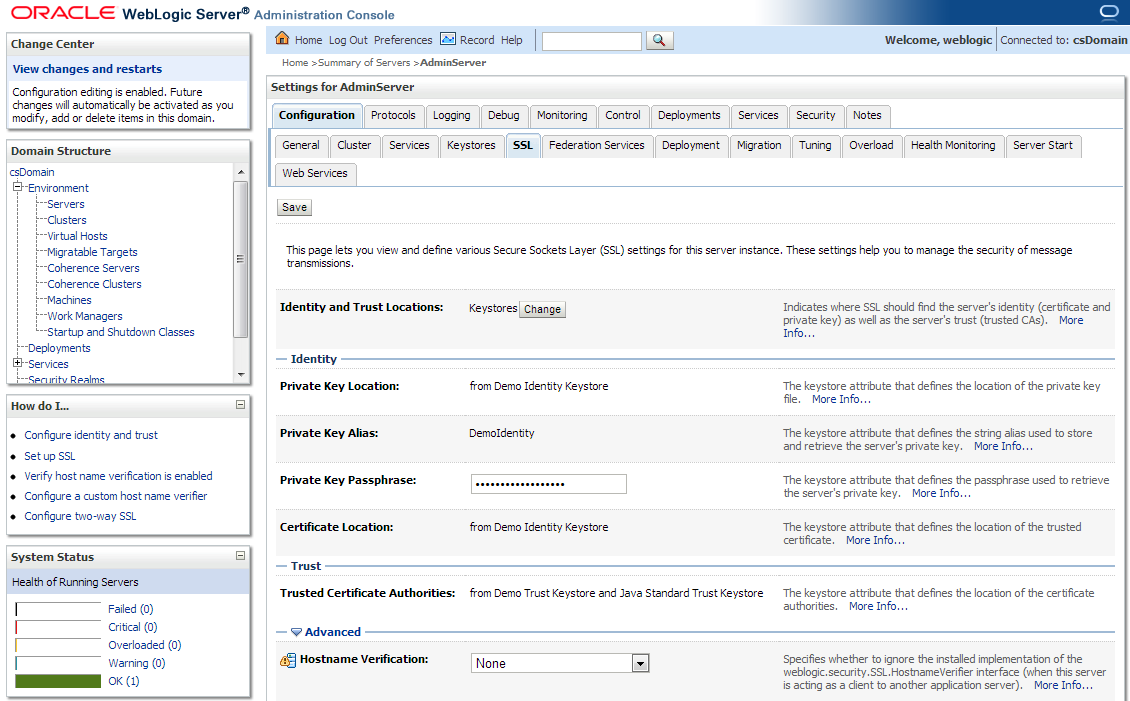Click the Private Key Passphrase field
This screenshot has height=701, width=1130.
tap(548, 484)
